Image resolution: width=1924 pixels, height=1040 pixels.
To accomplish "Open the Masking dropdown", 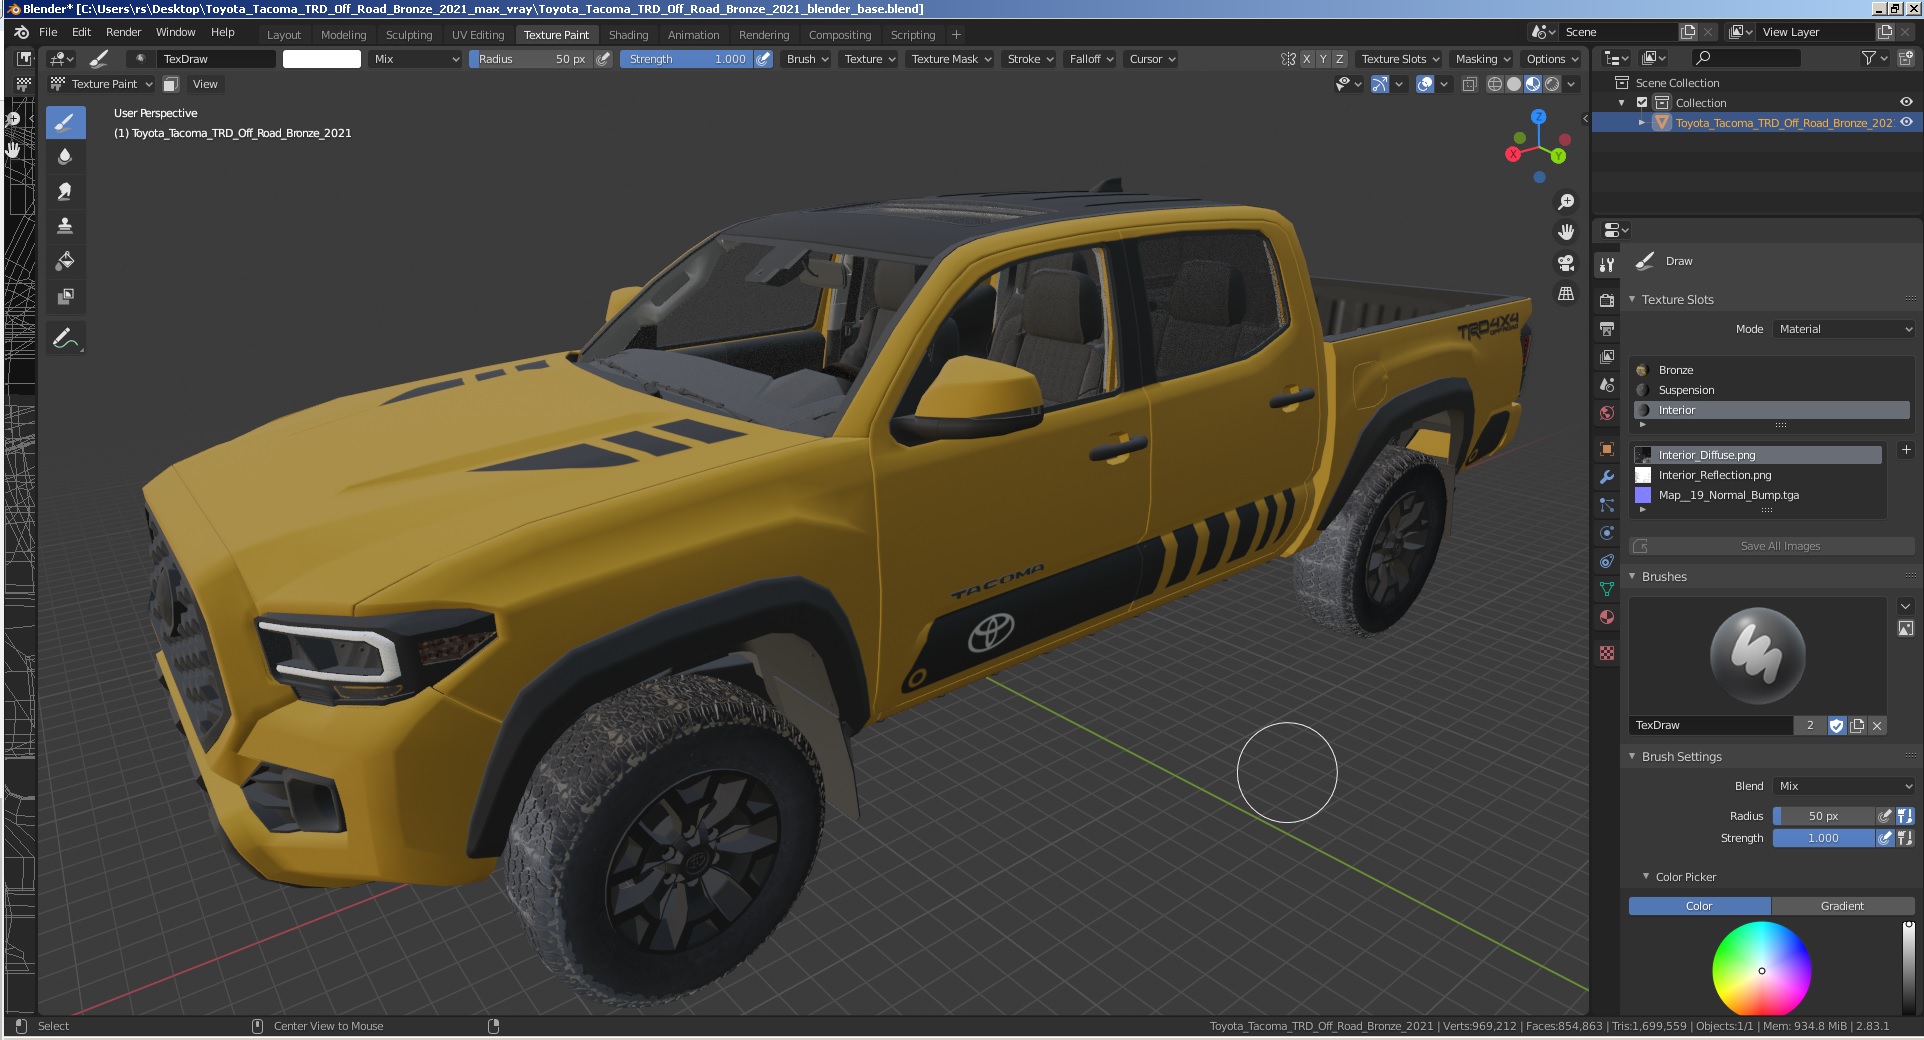I will coord(1483,59).
